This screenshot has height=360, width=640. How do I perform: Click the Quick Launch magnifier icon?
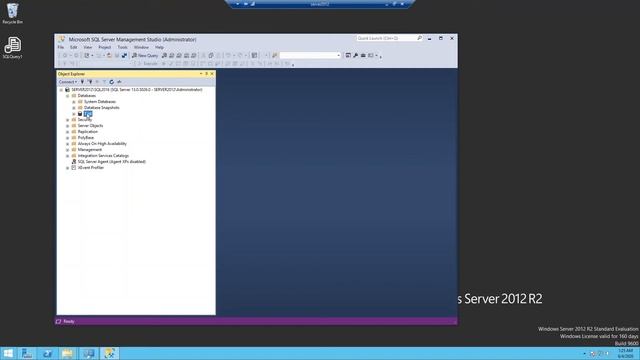pos(419,38)
